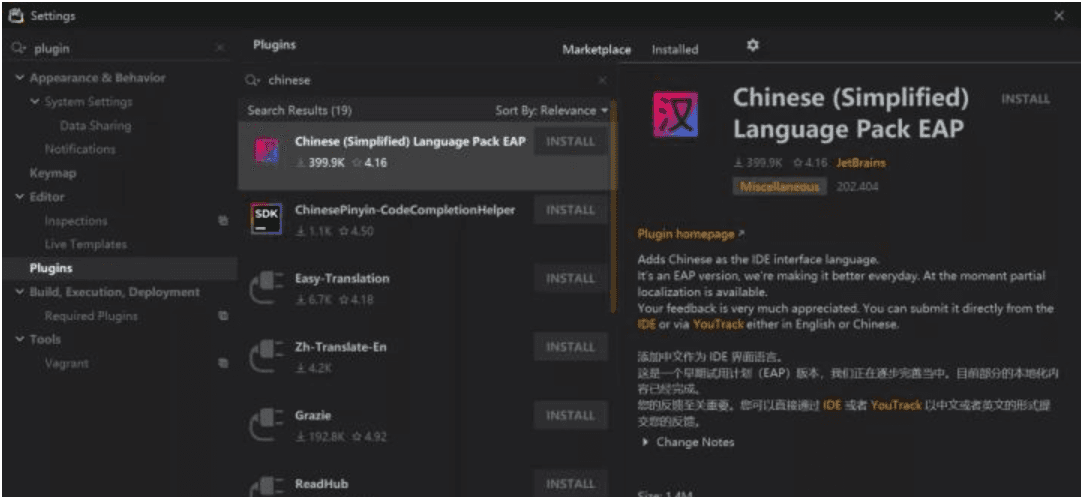Click Miscellaneous category tag
The image size is (1081, 497).
pyautogui.click(x=780, y=187)
